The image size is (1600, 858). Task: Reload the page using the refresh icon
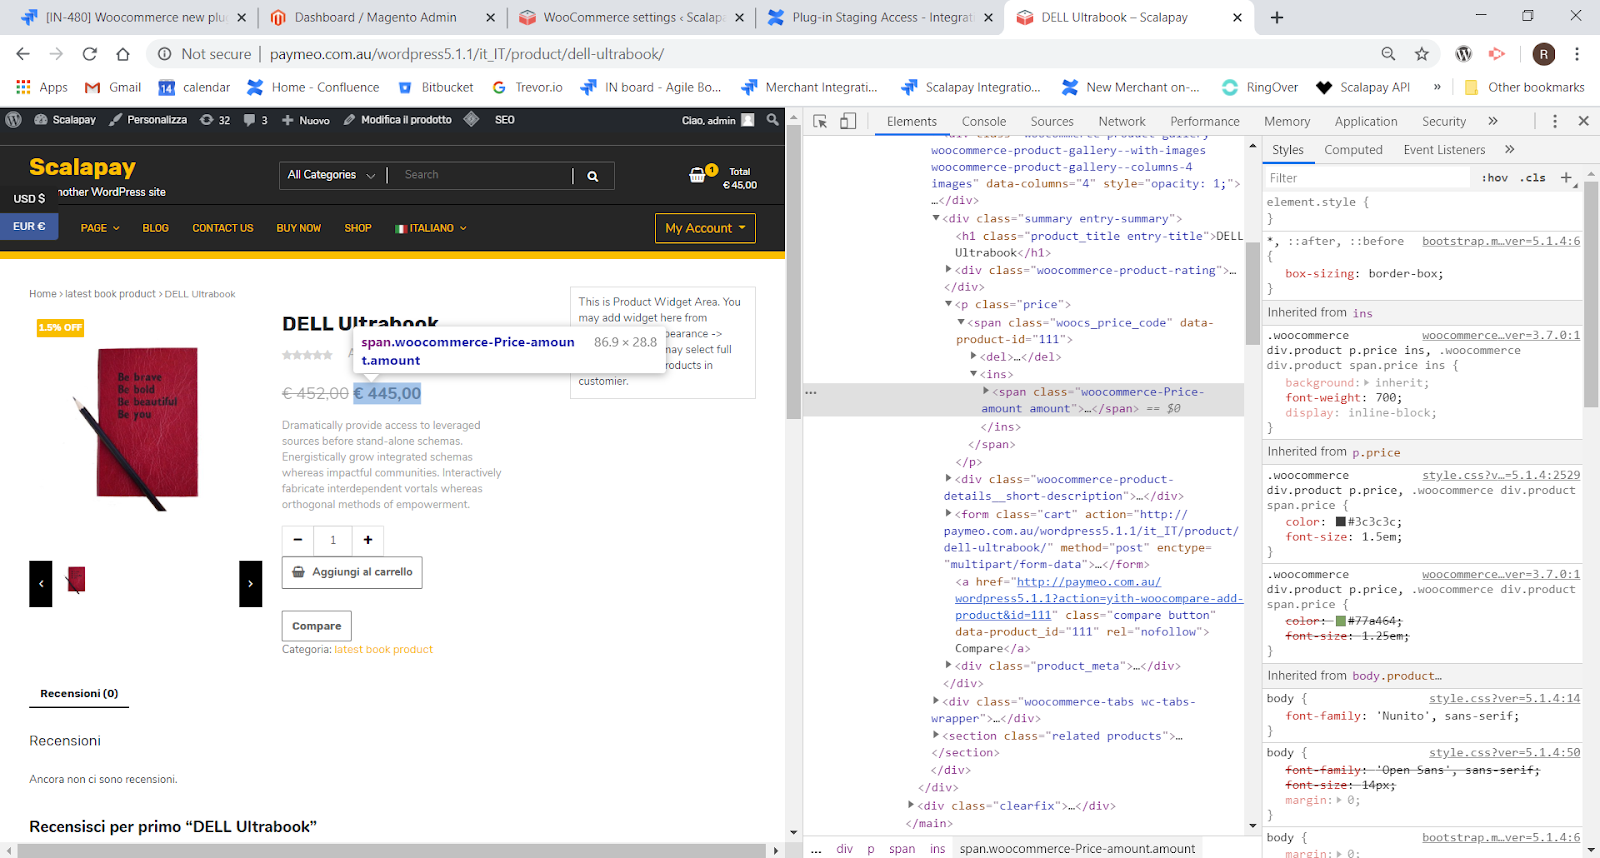point(90,54)
